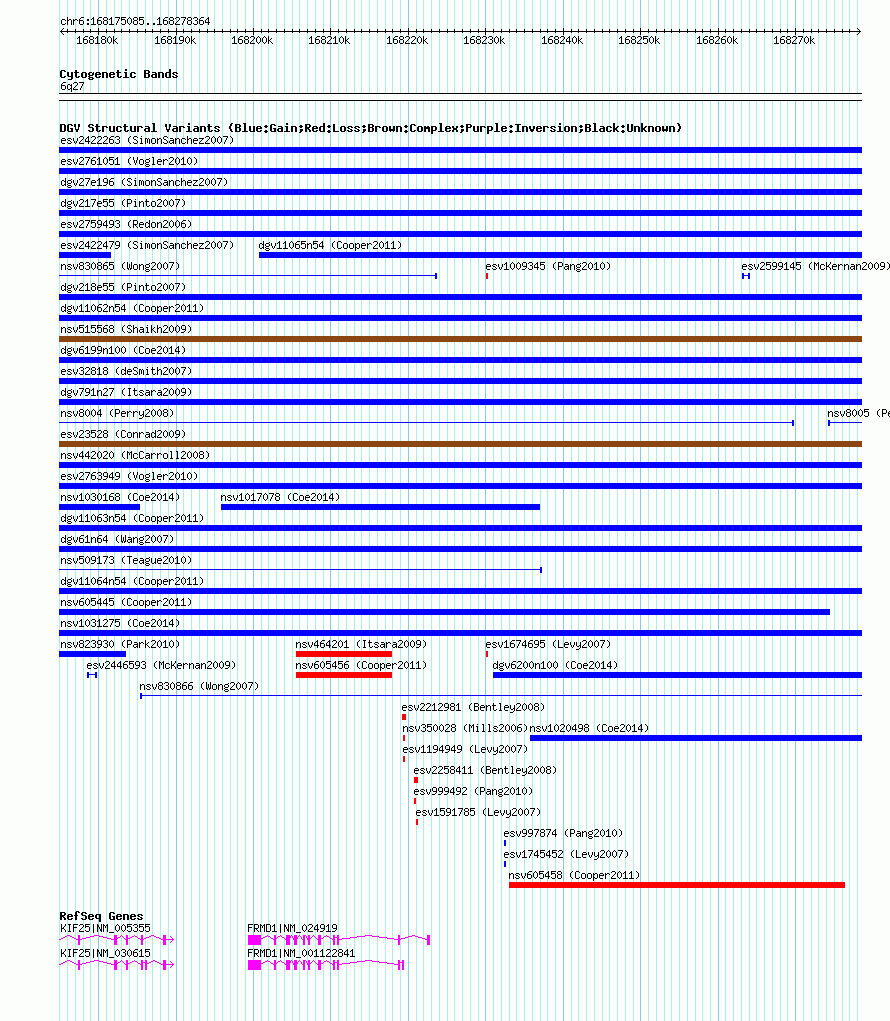Image resolution: width=890 pixels, height=1021 pixels.
Task: Click dgv11064n54 (Cooper2011) label
Action: [x=132, y=581]
